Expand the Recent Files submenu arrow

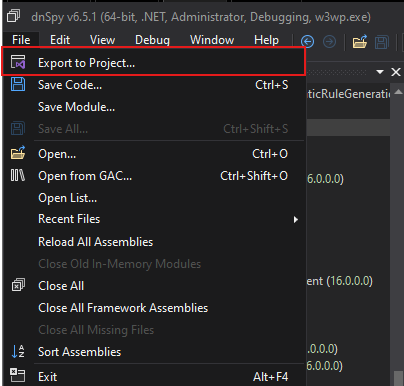click(x=295, y=220)
